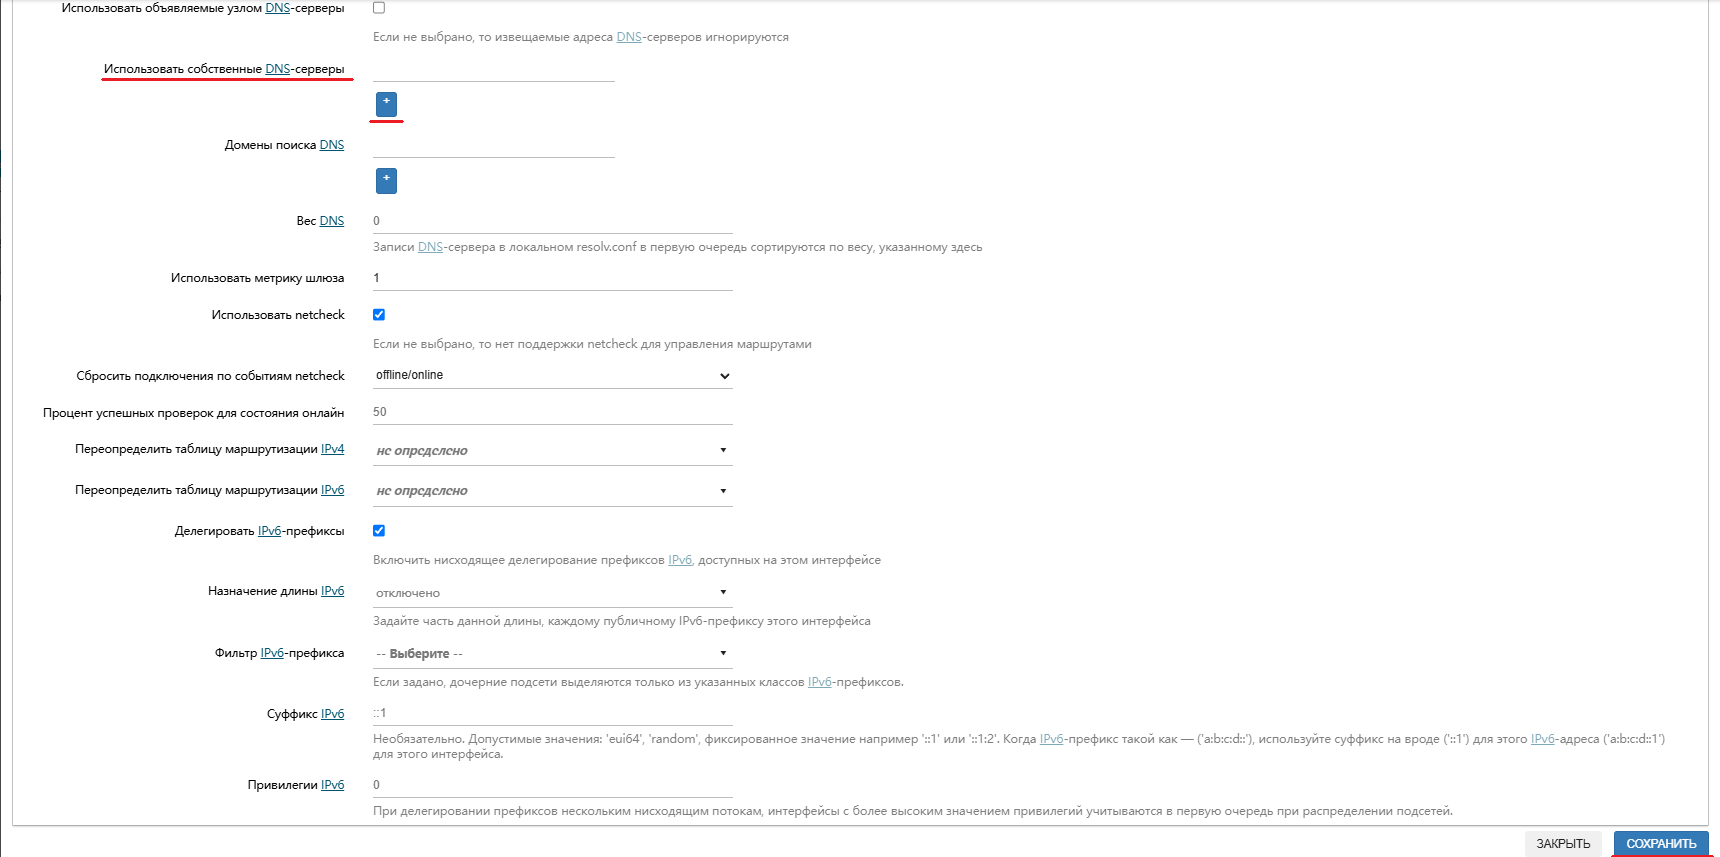Disable the 'Использовать netcheck' checkbox

coord(379,315)
